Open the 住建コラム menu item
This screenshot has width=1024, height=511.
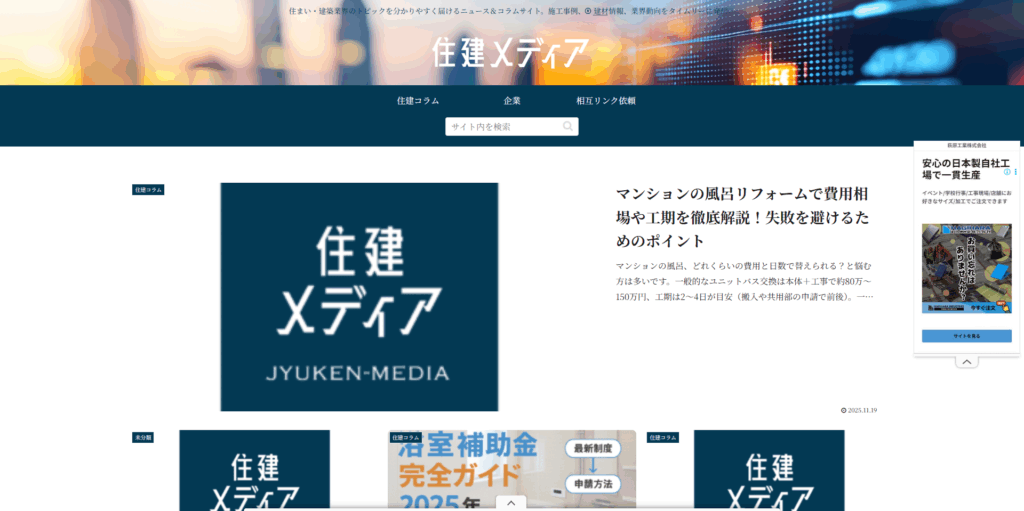coord(418,101)
